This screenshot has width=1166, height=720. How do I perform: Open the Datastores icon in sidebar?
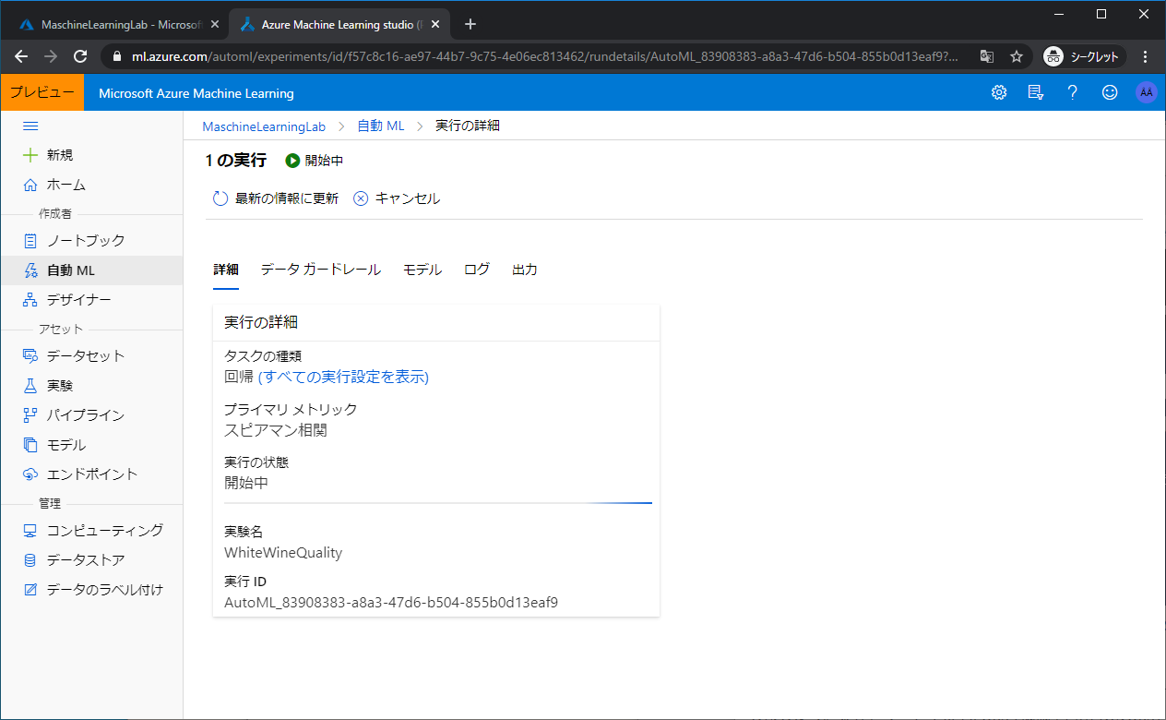tap(30, 560)
